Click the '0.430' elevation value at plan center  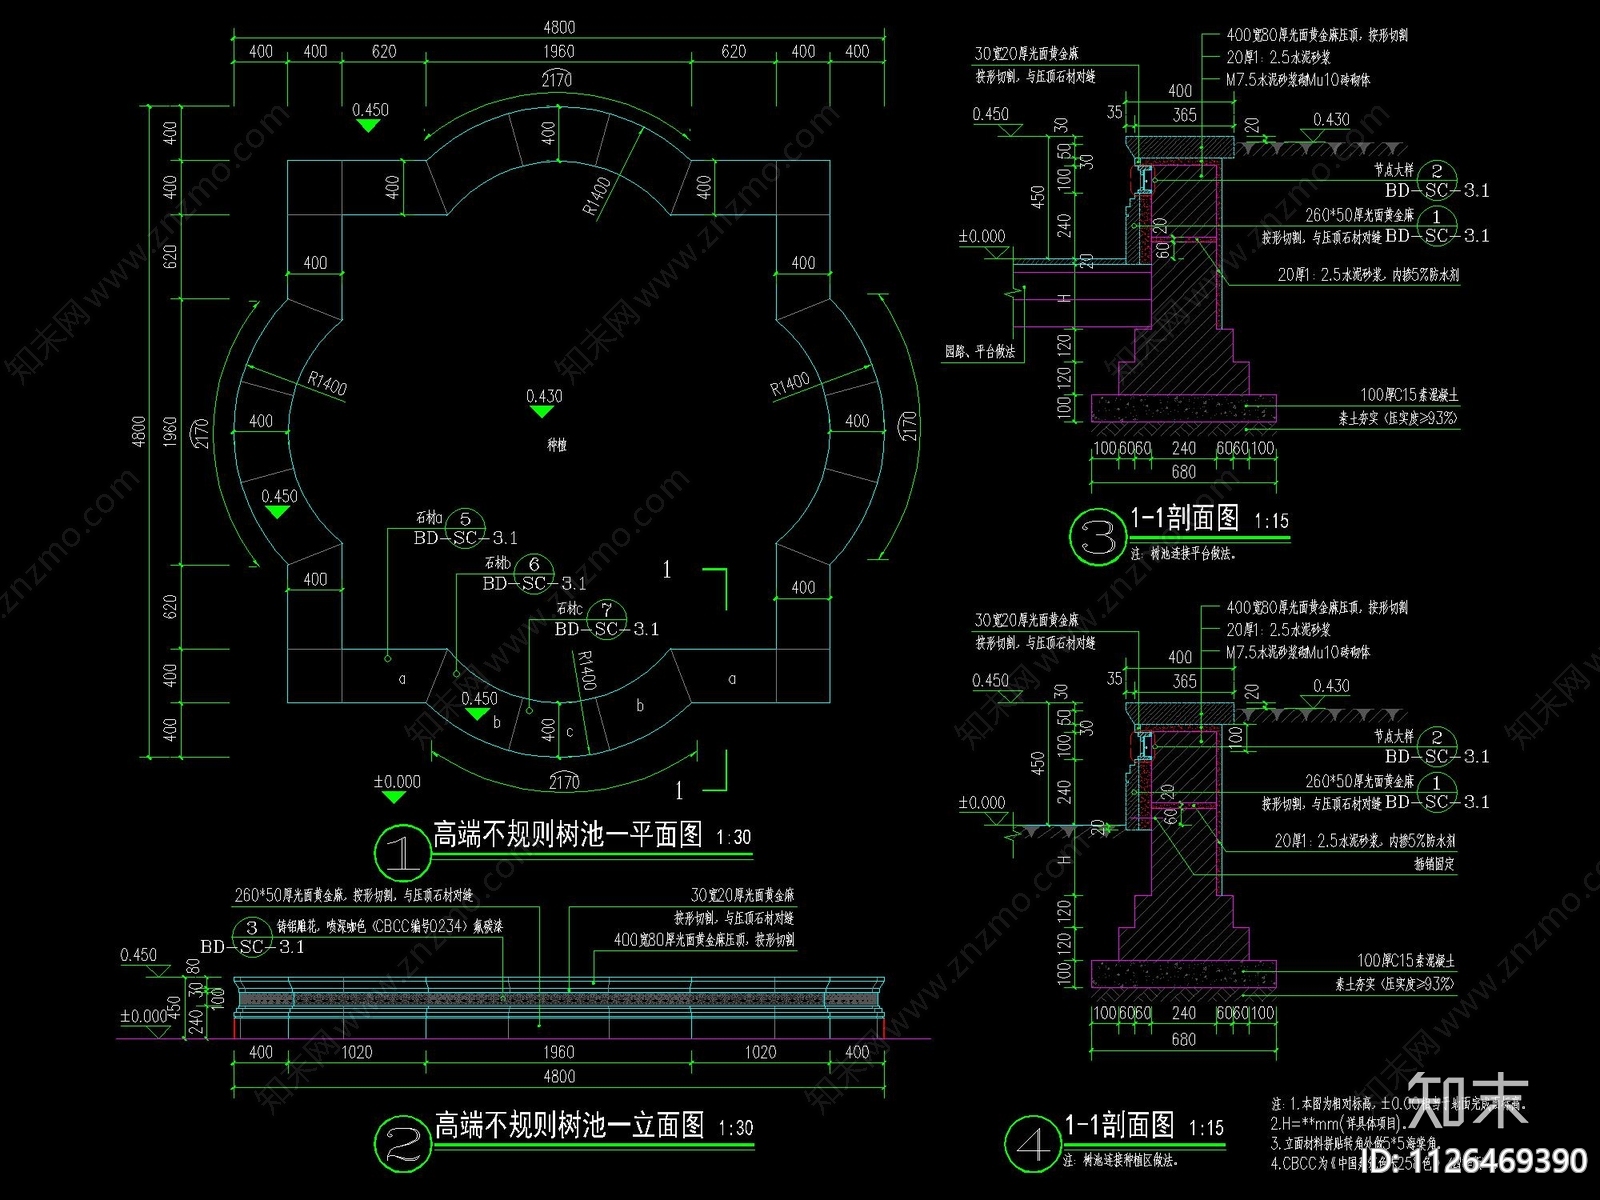click(x=544, y=397)
